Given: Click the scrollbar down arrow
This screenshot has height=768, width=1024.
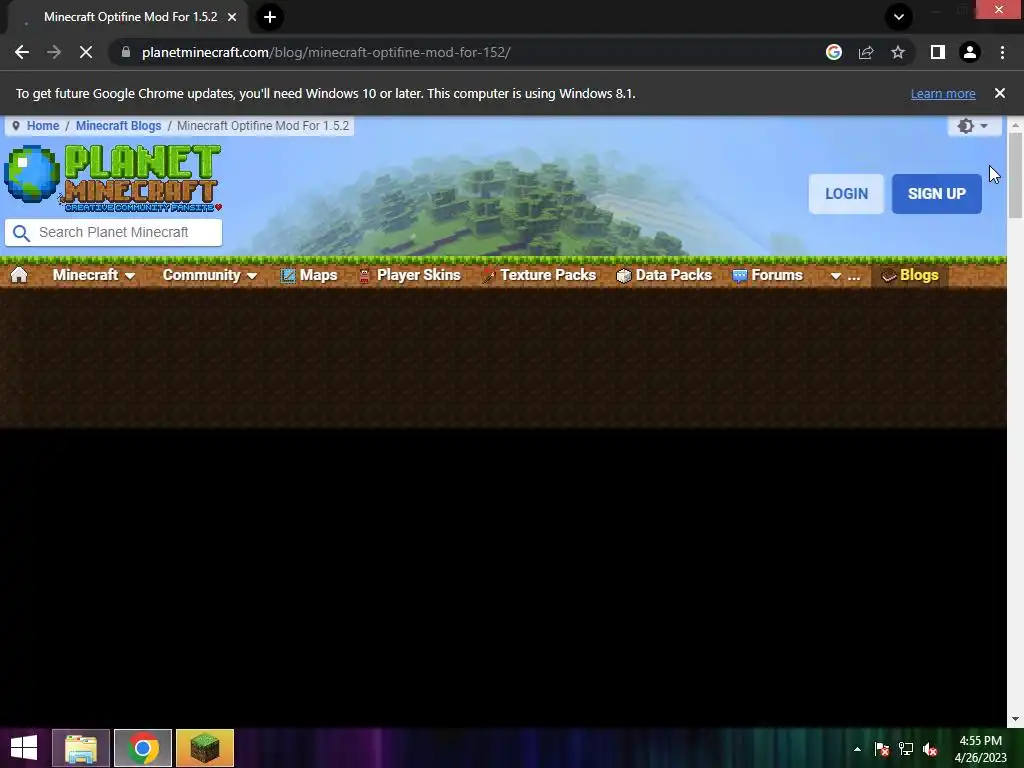Looking at the screenshot, I should tap(1015, 719).
